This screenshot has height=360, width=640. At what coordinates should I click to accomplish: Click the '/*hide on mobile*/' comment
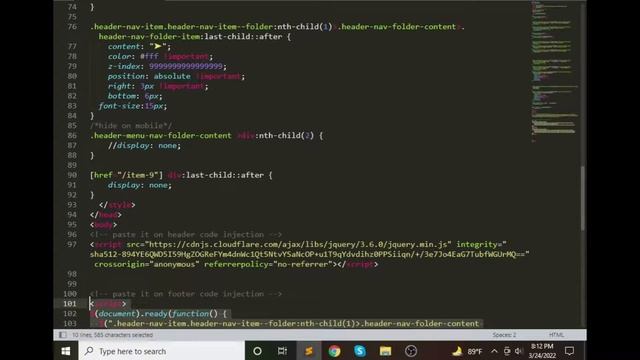tap(131, 126)
